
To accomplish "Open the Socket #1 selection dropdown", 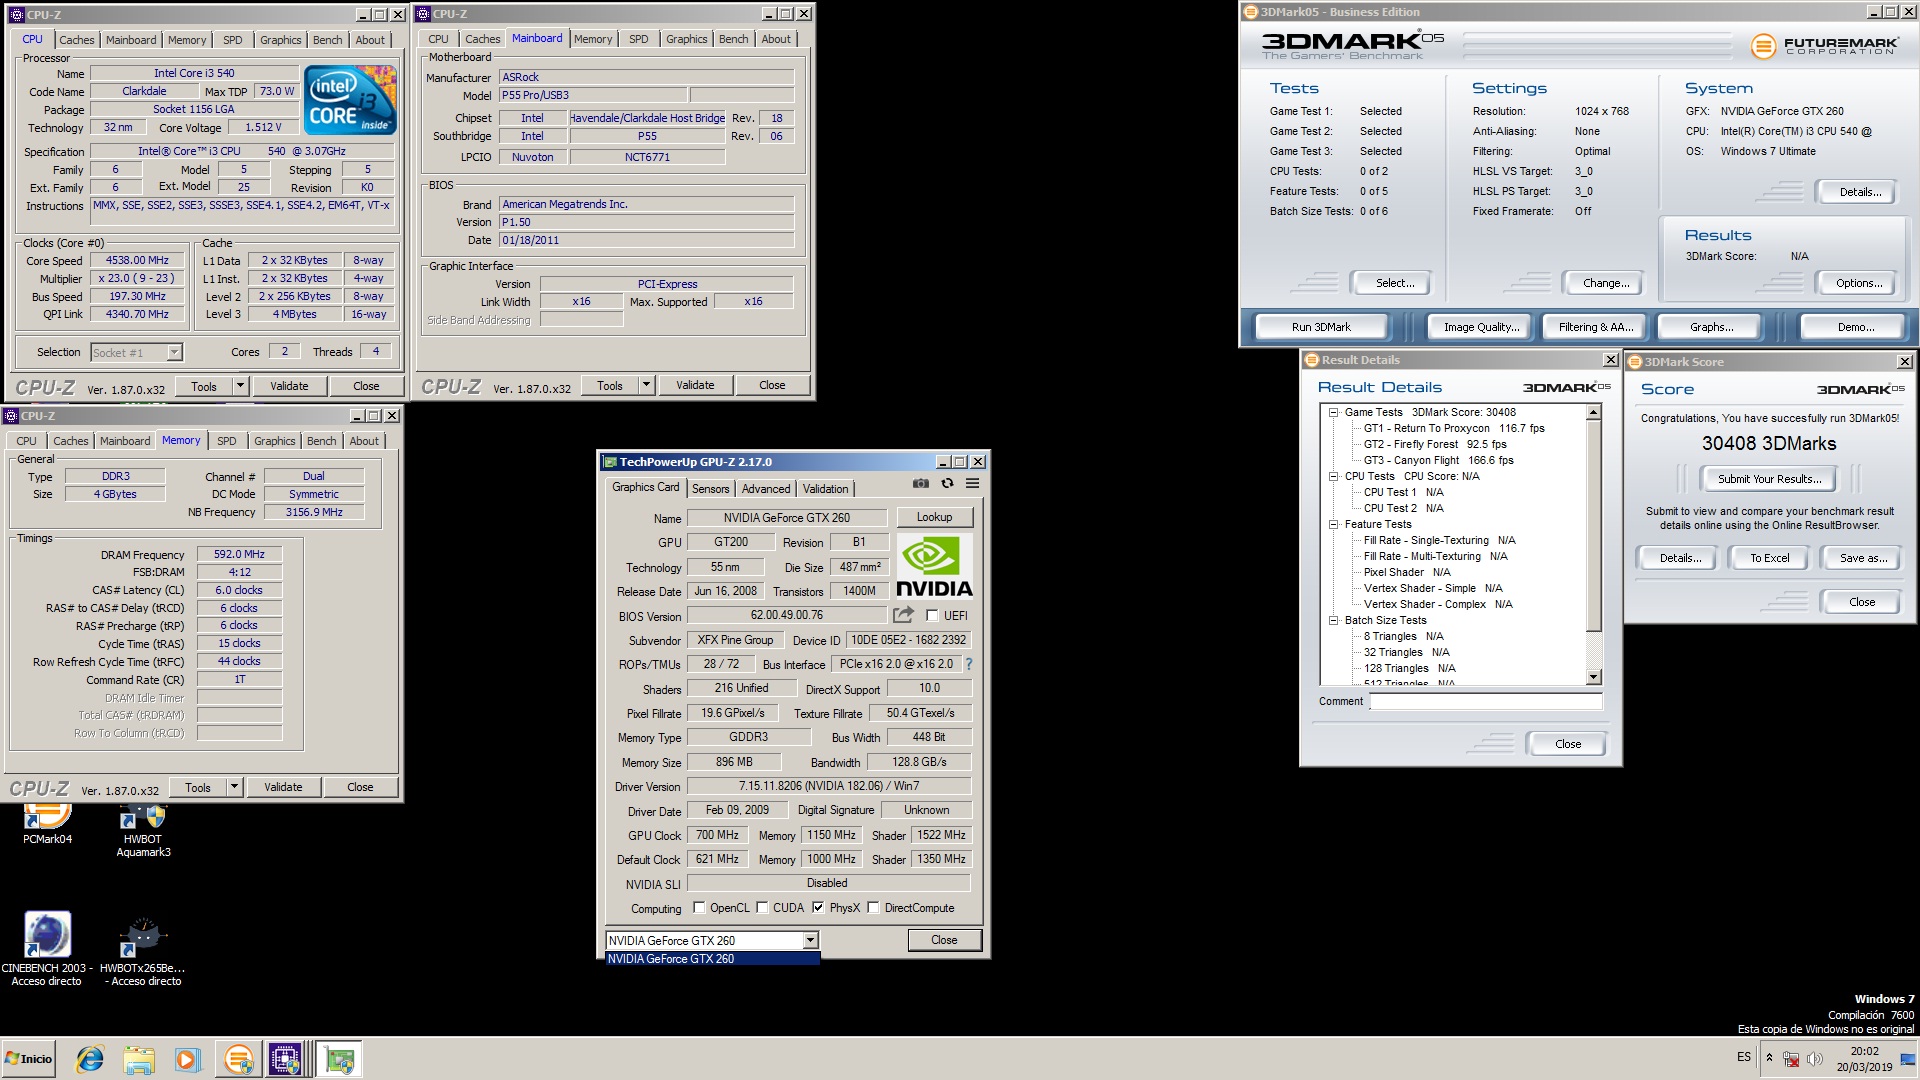I will point(174,352).
